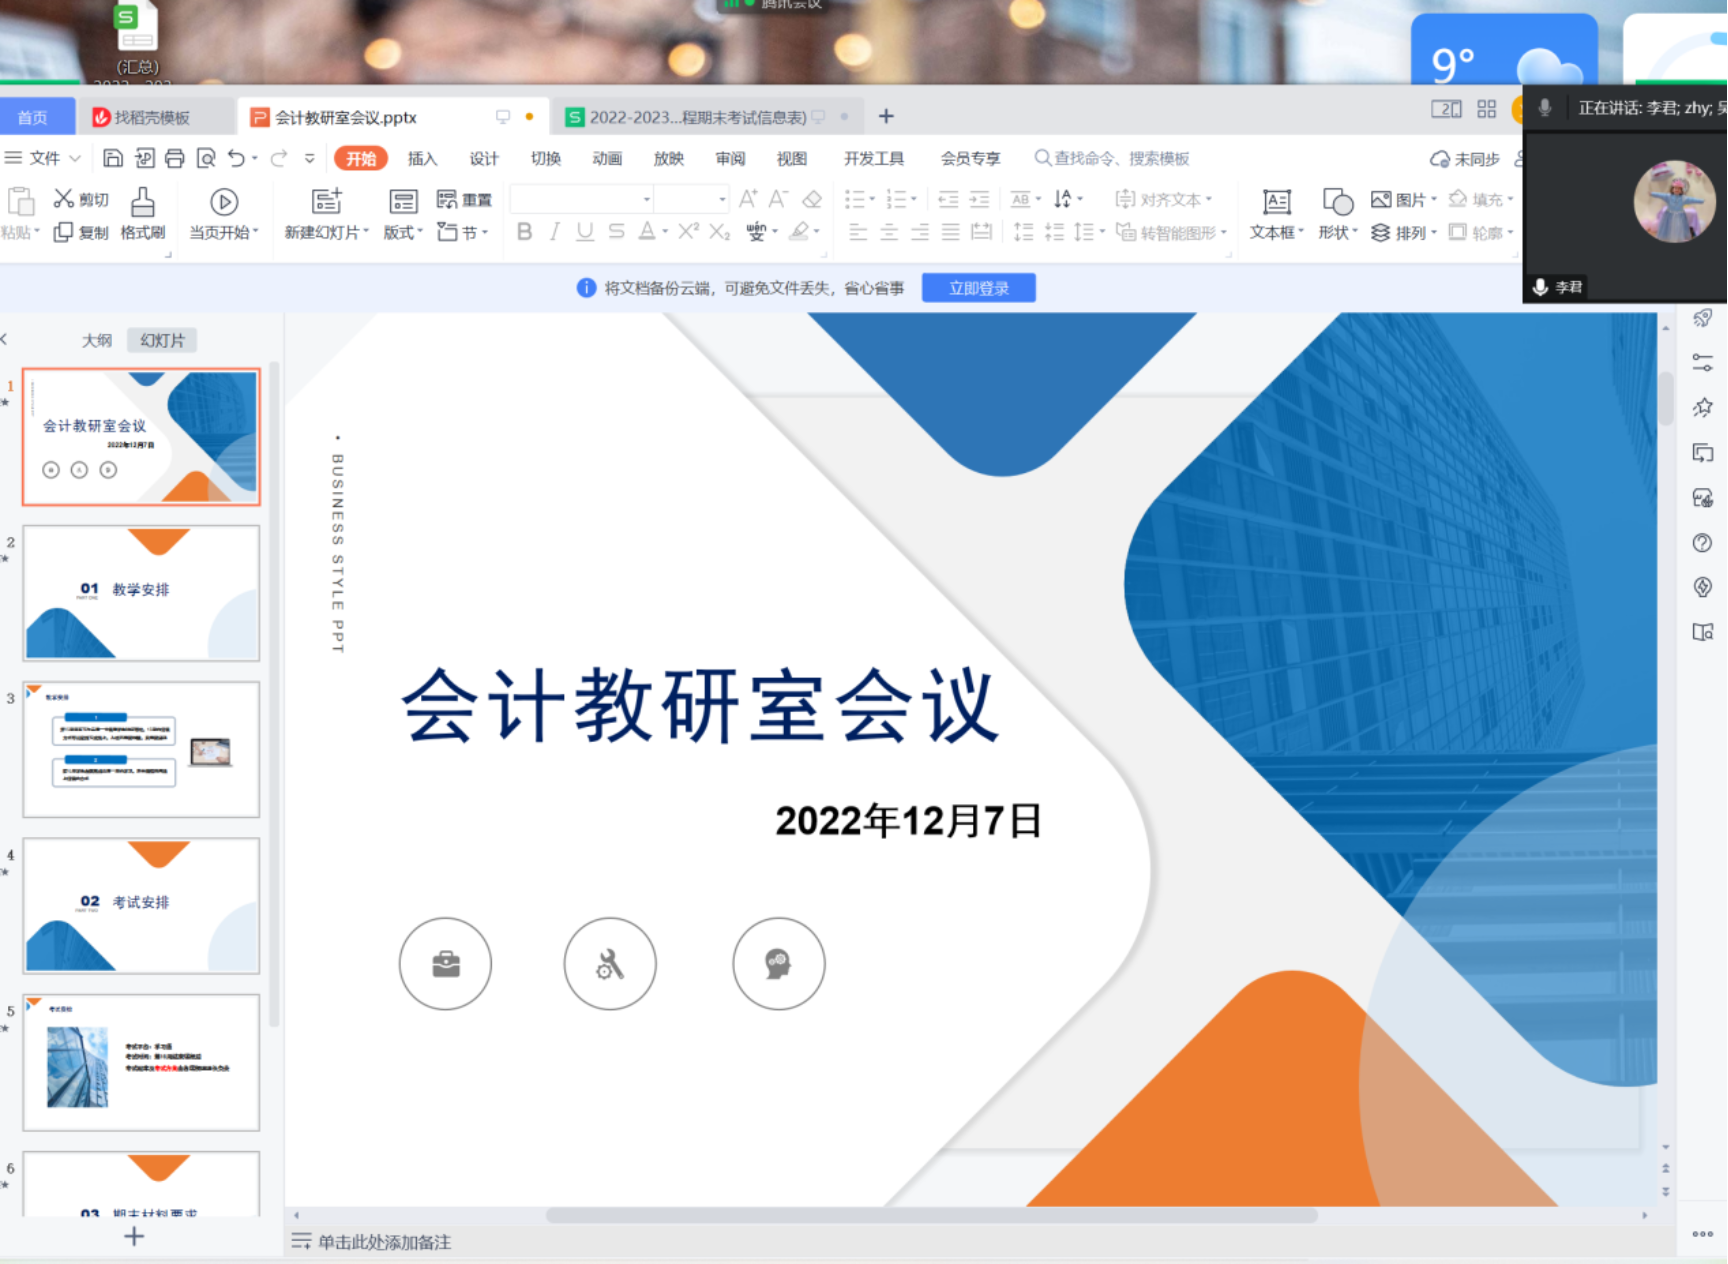This screenshot has height=1264, width=1728.
Task: Open the Insert (插入) ribbon tab
Action: click(422, 158)
